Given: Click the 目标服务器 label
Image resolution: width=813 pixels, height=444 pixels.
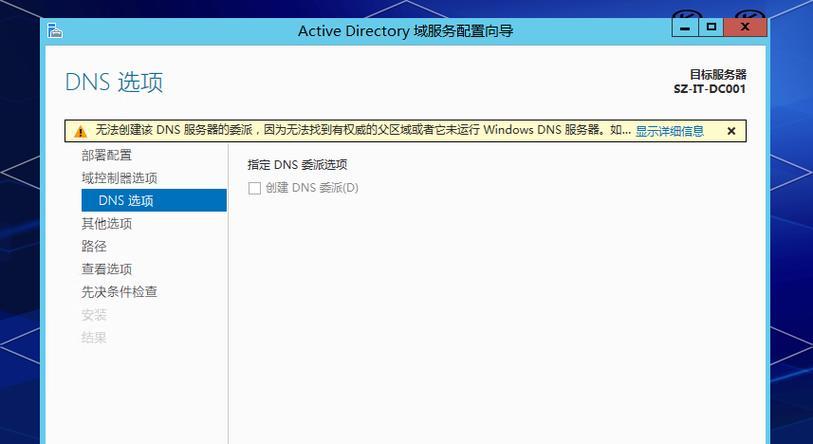Looking at the screenshot, I should [x=718, y=75].
